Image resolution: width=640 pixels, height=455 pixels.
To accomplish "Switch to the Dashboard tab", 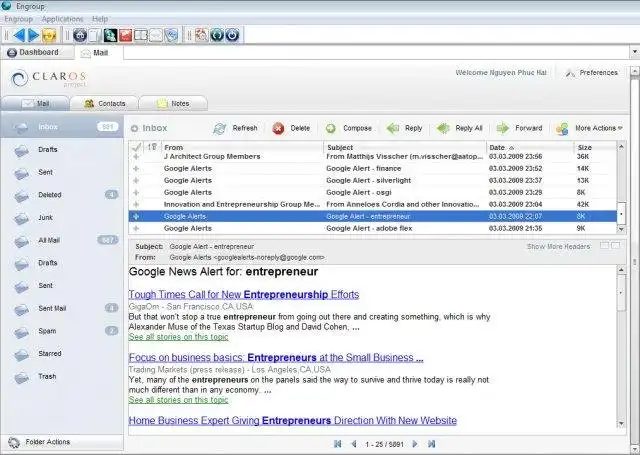I will (37, 52).
